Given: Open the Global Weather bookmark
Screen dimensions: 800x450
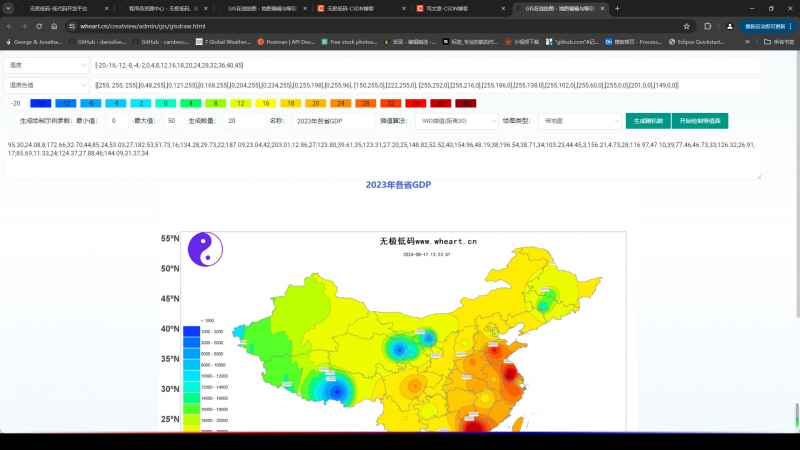Looking at the screenshot, I should 222,42.
